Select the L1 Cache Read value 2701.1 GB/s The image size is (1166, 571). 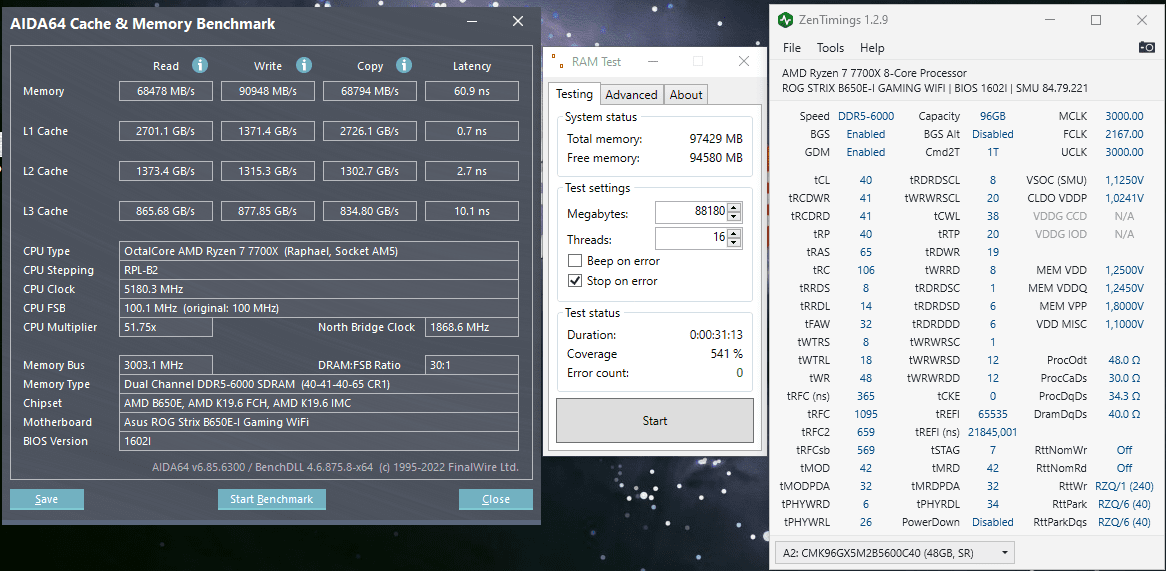coord(166,131)
